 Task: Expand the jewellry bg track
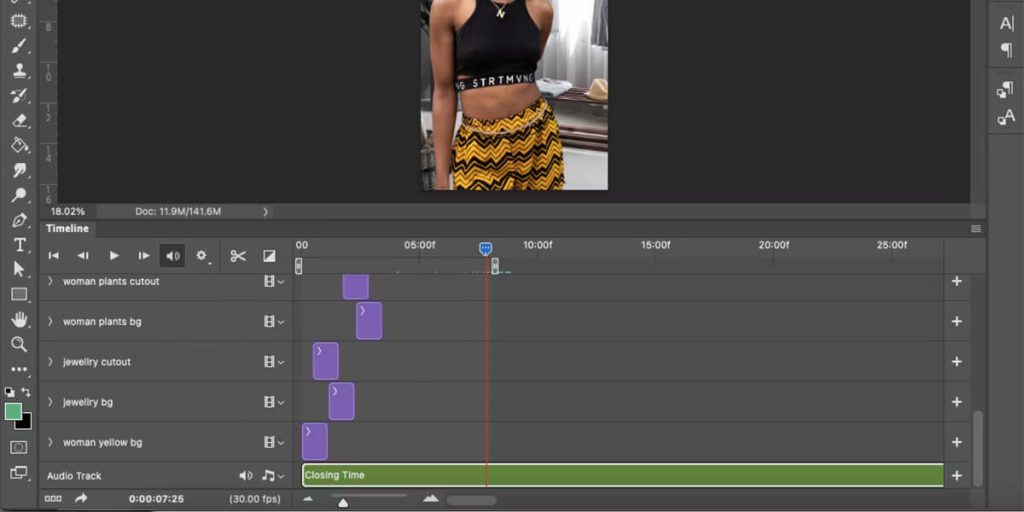50,402
